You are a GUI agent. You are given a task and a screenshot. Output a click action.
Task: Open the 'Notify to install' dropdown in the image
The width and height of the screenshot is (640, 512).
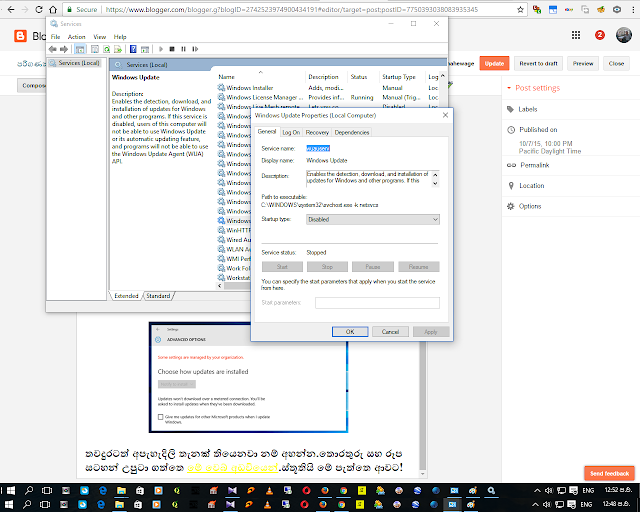tap(177, 384)
